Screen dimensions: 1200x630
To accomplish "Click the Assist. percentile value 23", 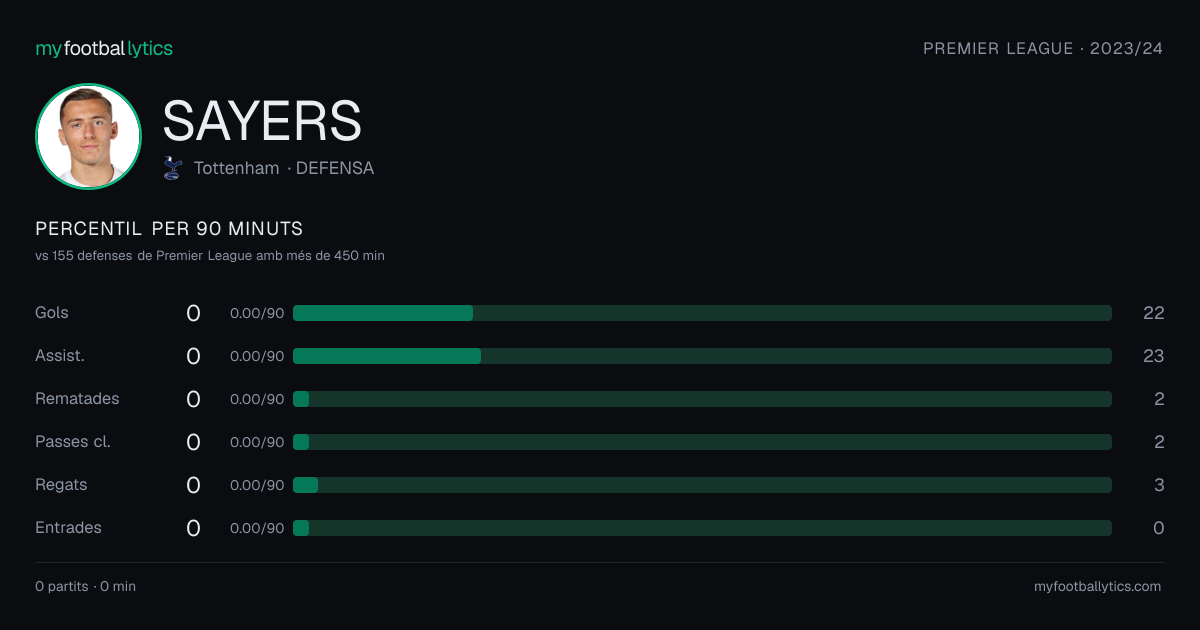I will (1153, 356).
